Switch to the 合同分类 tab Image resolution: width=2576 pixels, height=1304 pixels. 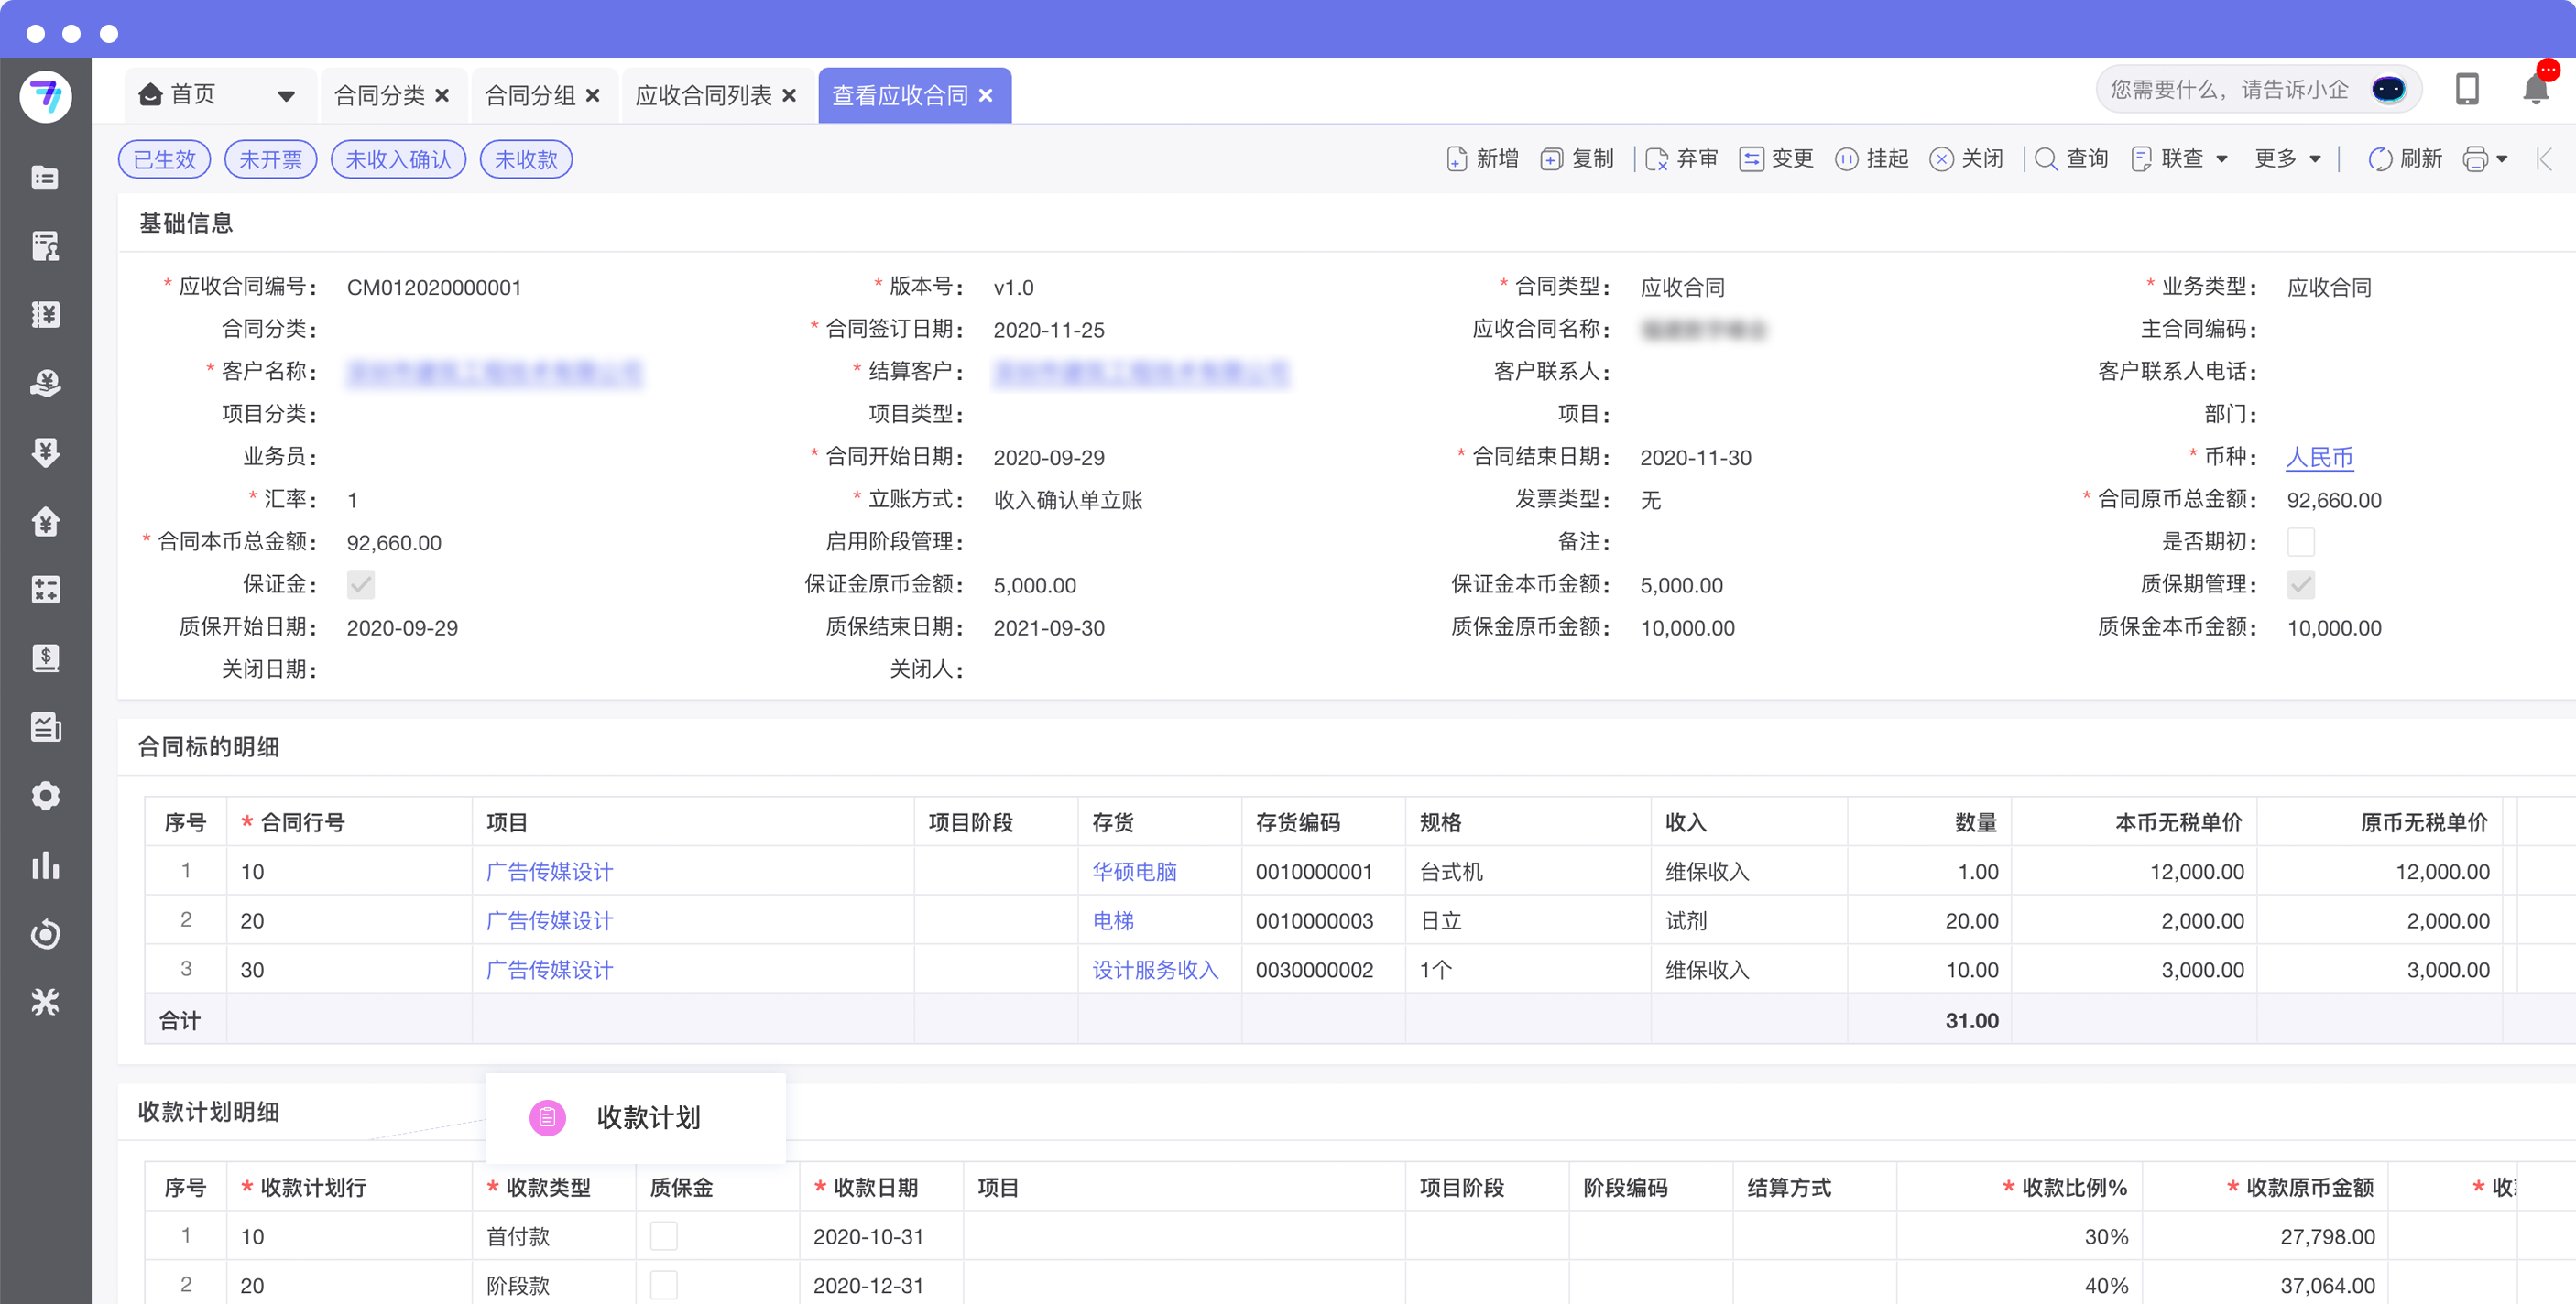coord(379,96)
